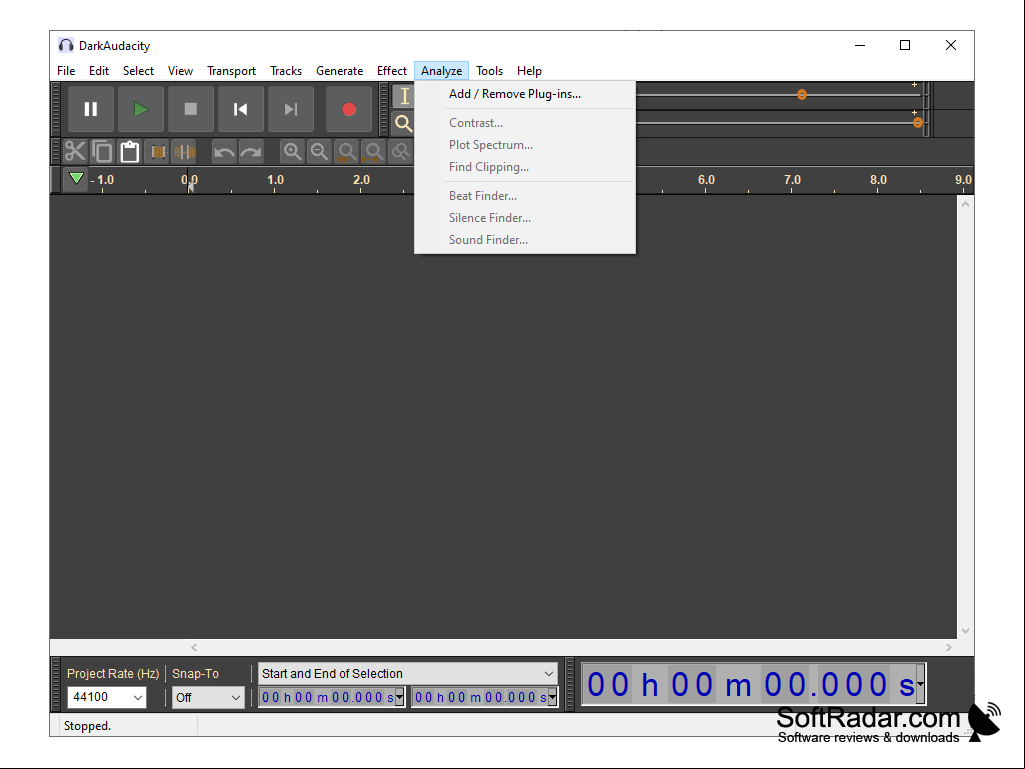Choose Plot Spectrum from the Analyze menu
Viewport: 1025px width, 769px height.
tap(525, 145)
